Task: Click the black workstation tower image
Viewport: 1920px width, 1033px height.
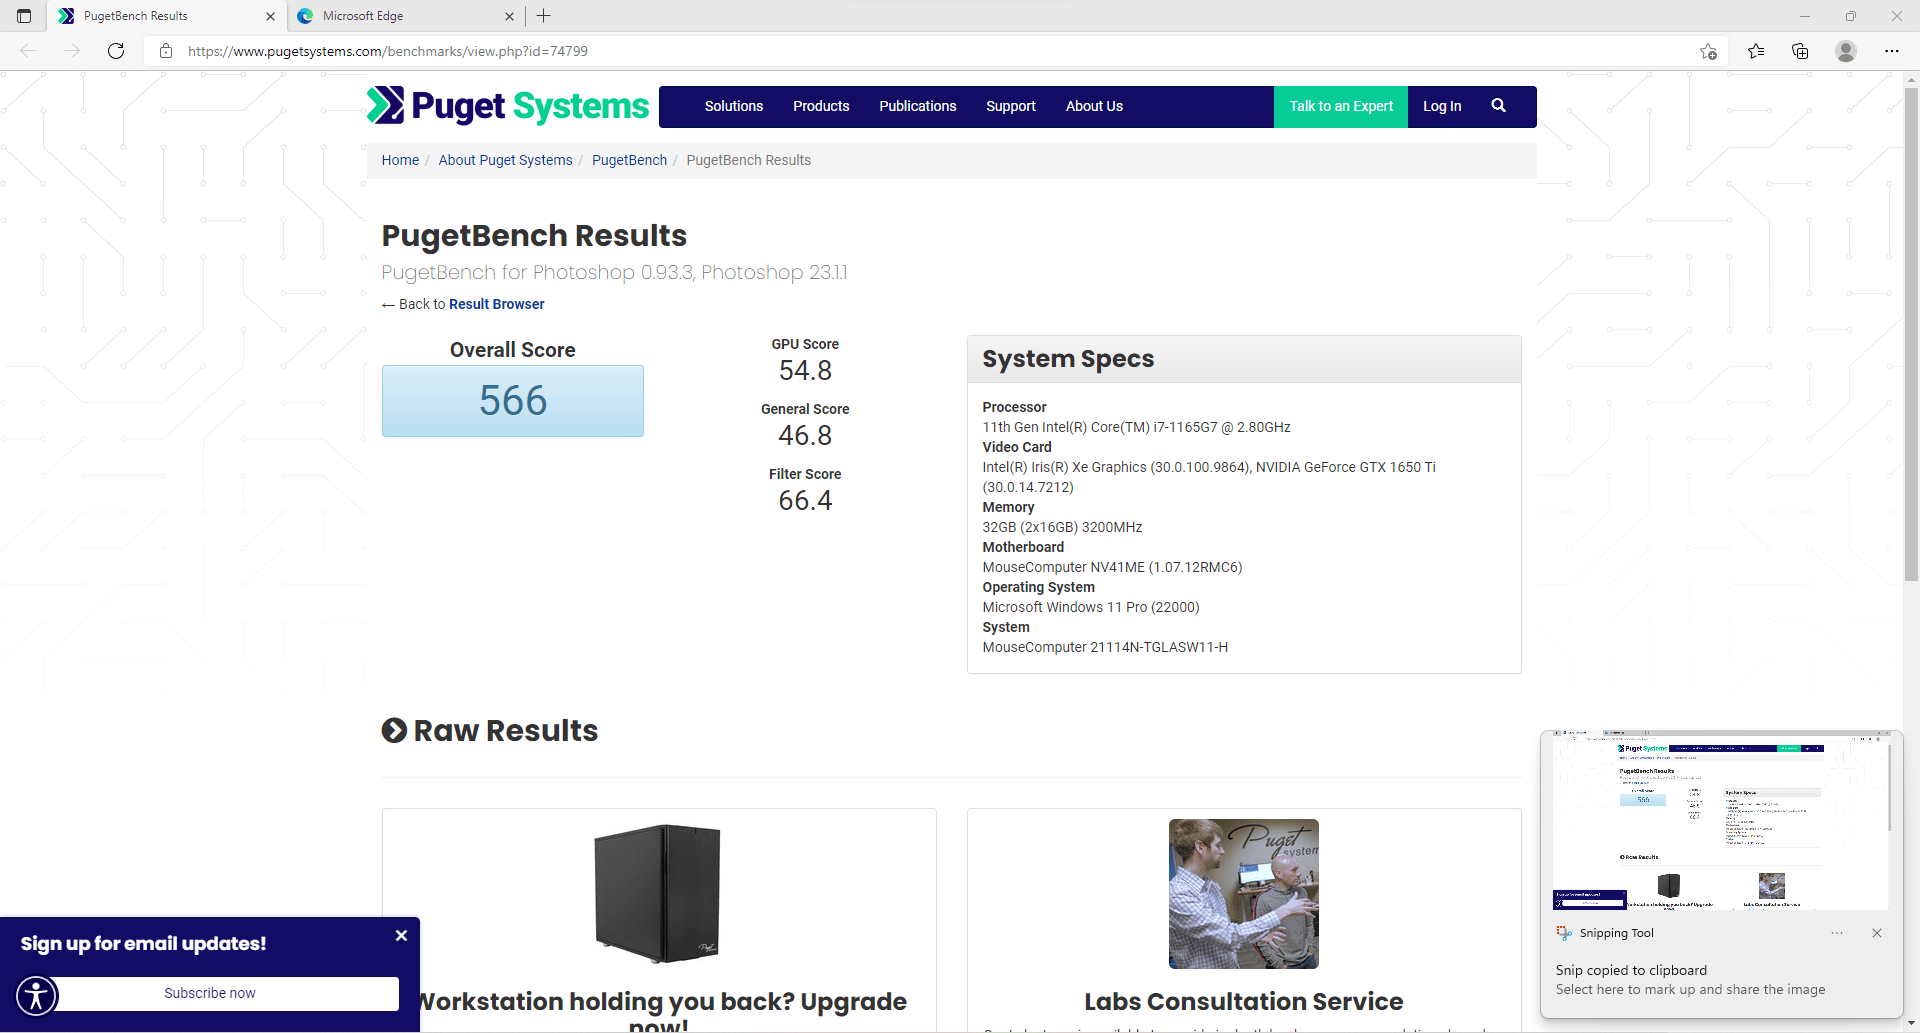Action: pos(657,893)
